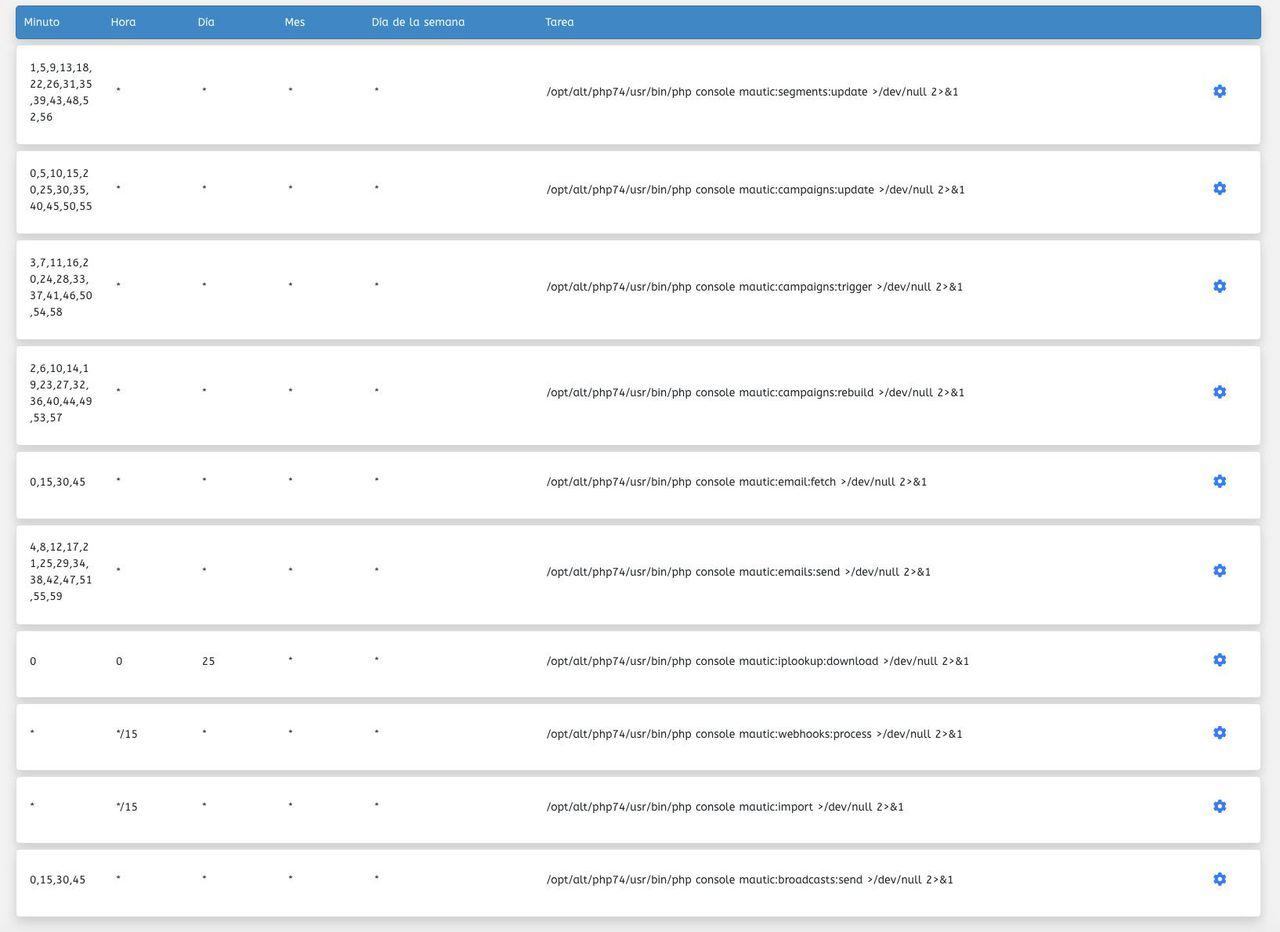Image resolution: width=1280 pixels, height=932 pixels.
Task: Click day value 25 in iplookup row
Action: (208, 662)
